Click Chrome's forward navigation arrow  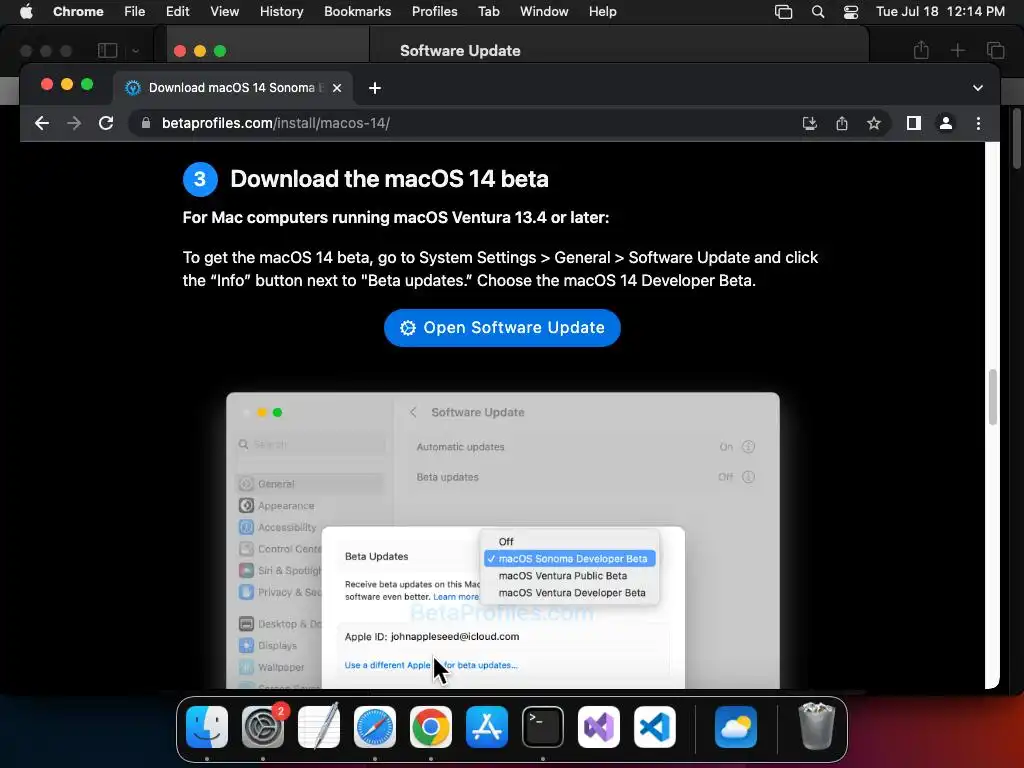(74, 123)
